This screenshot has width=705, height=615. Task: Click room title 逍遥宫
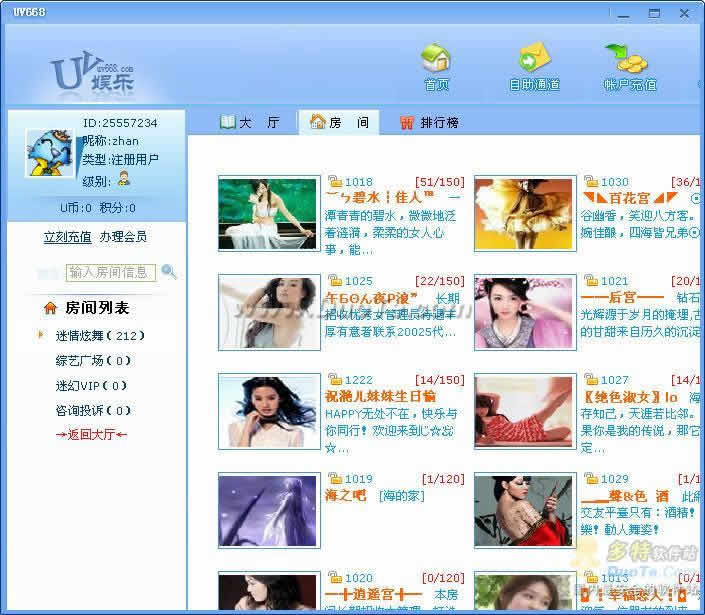pos(373,594)
